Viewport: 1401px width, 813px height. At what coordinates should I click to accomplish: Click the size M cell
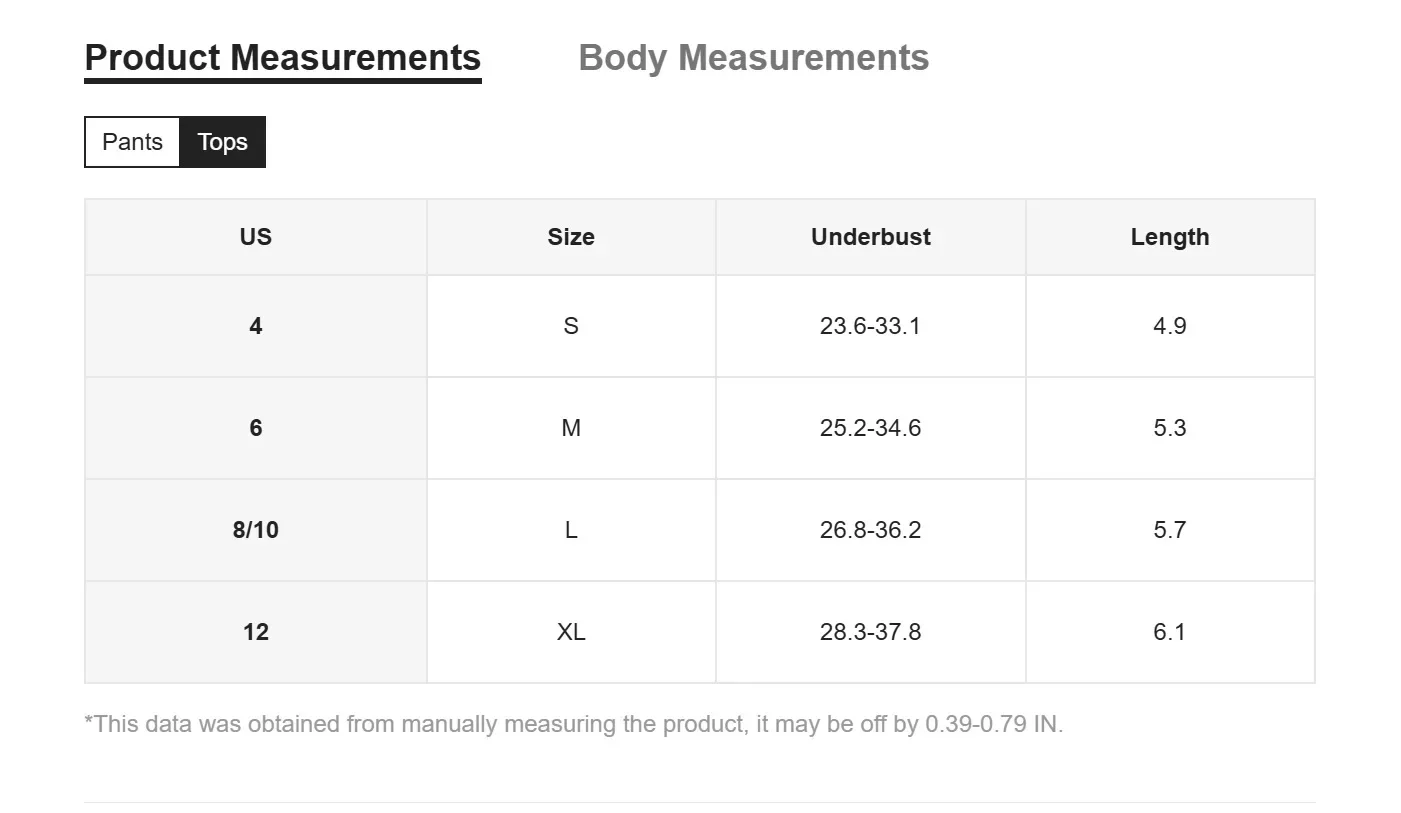pyautogui.click(x=571, y=428)
